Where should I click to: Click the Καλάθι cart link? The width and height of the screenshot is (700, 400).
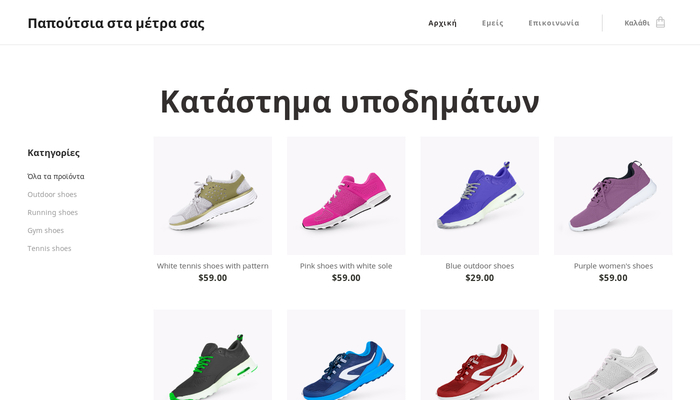[x=637, y=23]
